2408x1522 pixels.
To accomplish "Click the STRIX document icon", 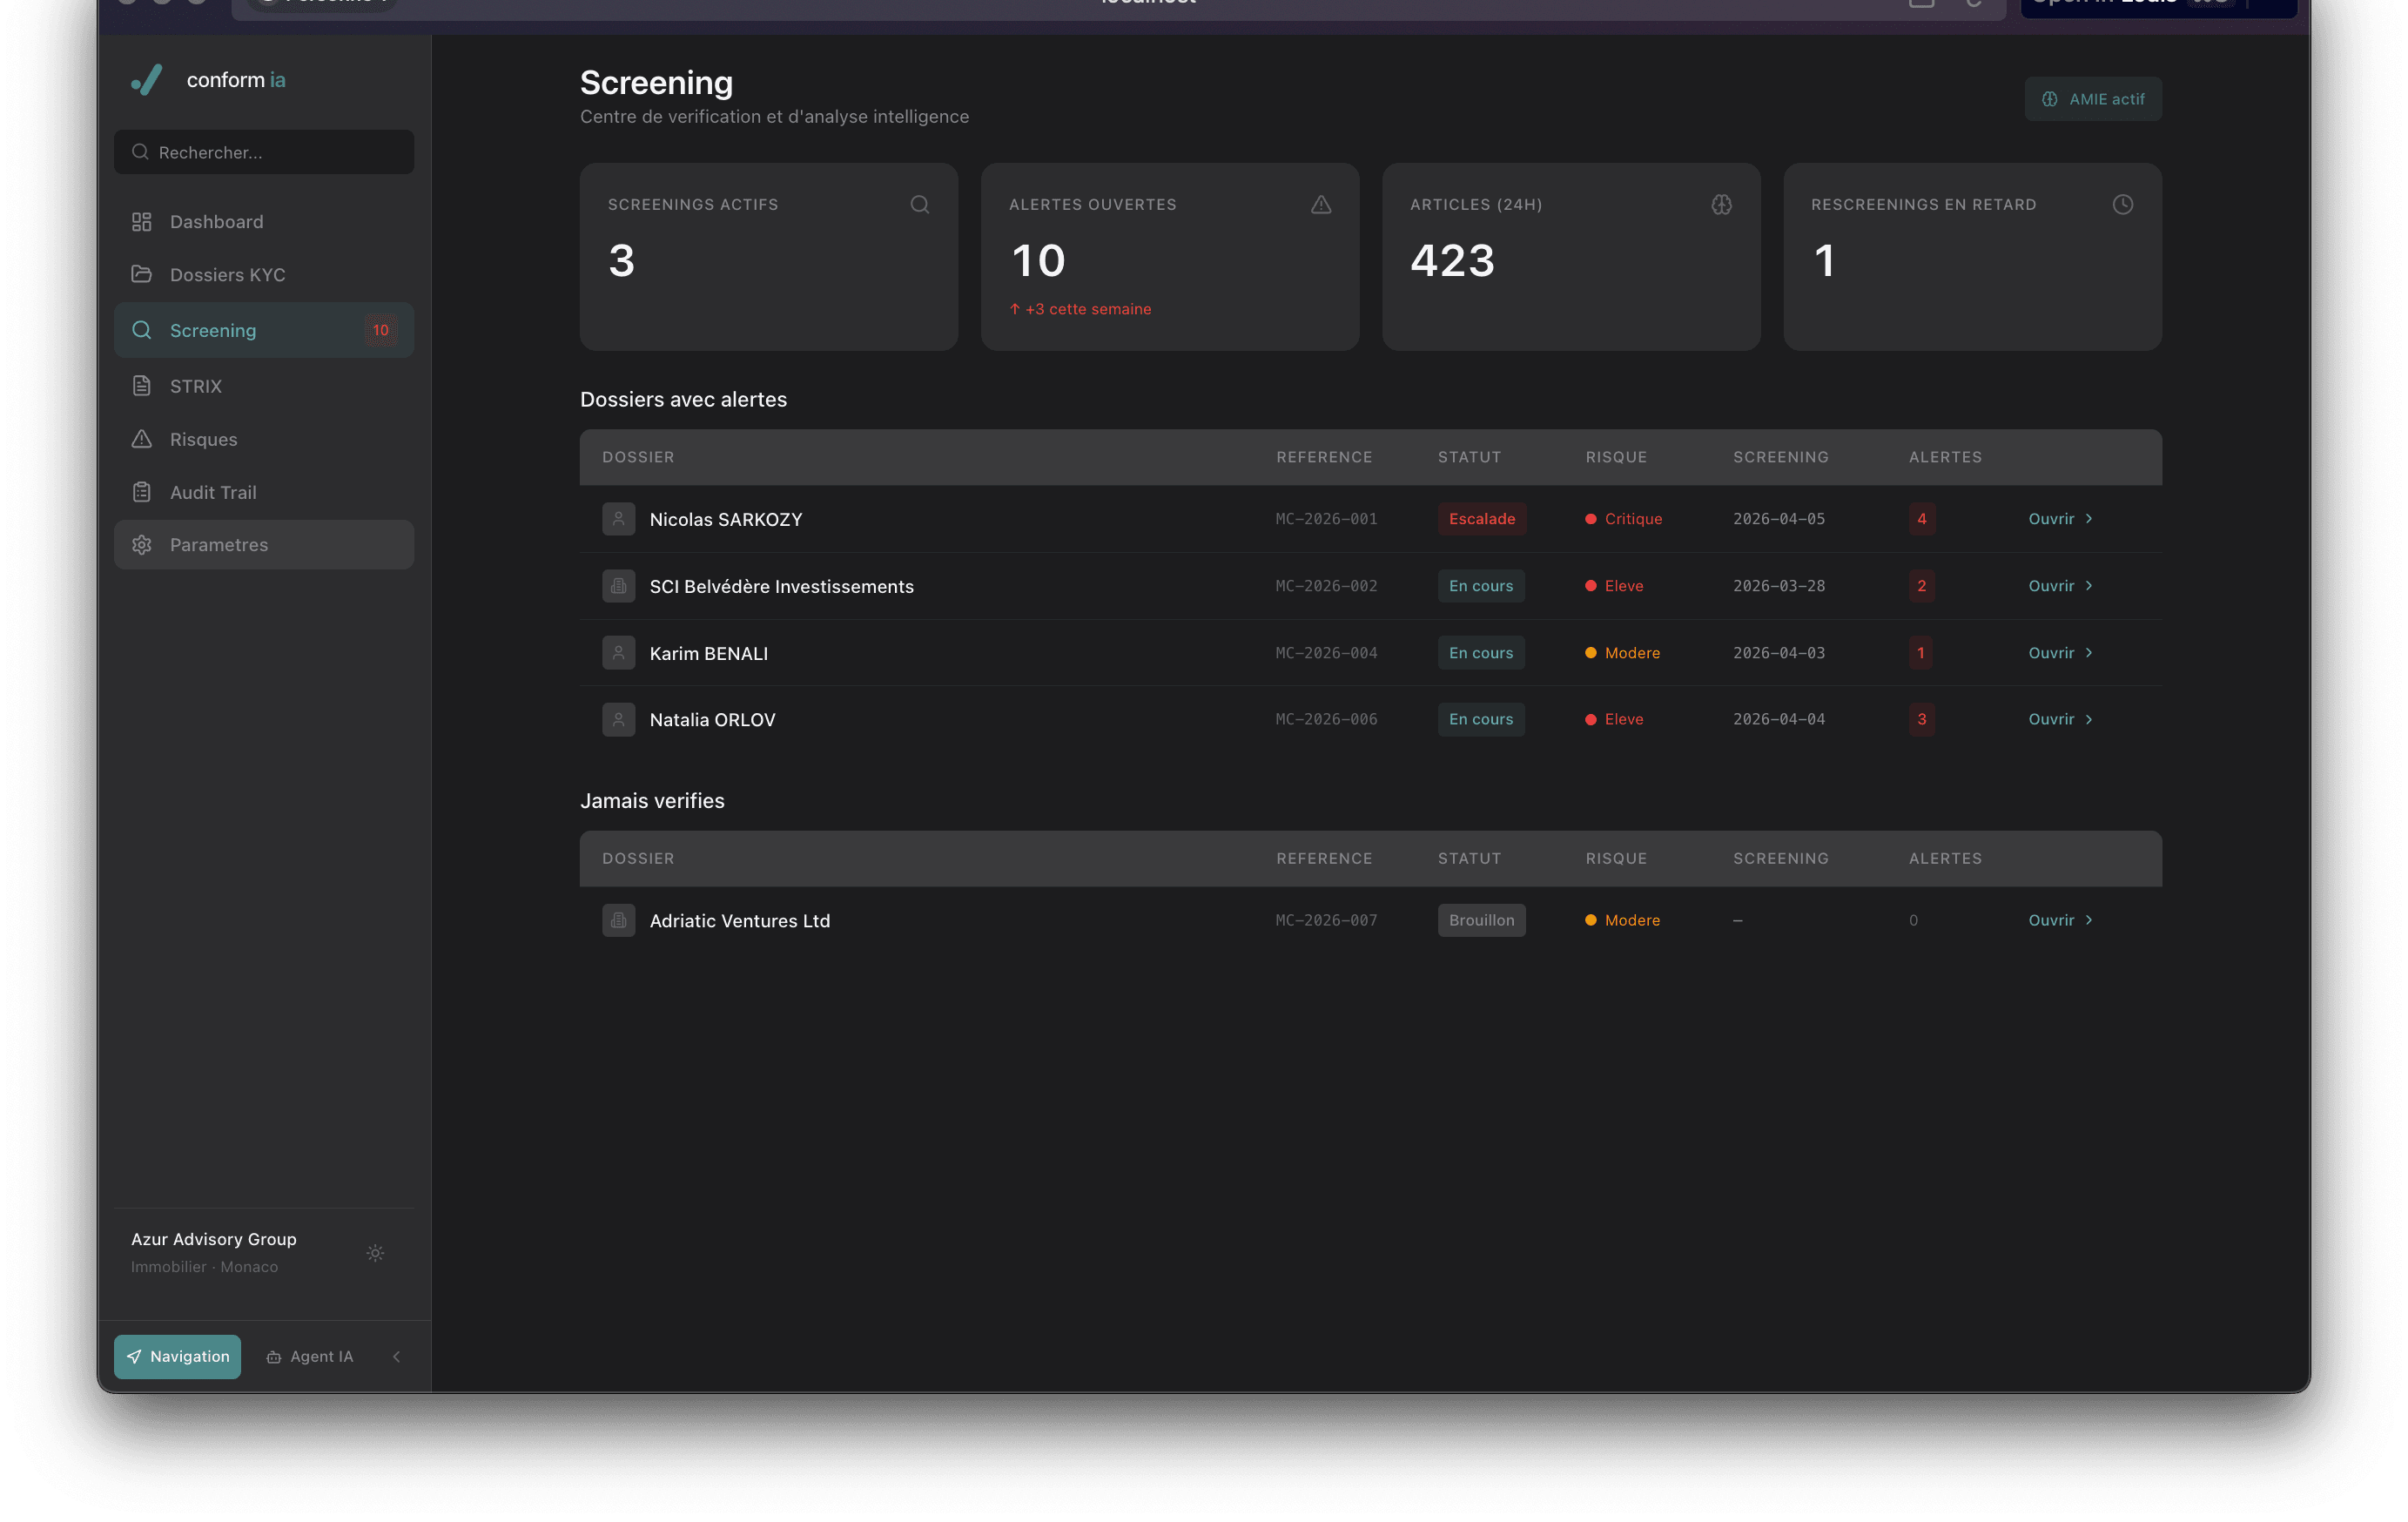I will click(142, 386).
